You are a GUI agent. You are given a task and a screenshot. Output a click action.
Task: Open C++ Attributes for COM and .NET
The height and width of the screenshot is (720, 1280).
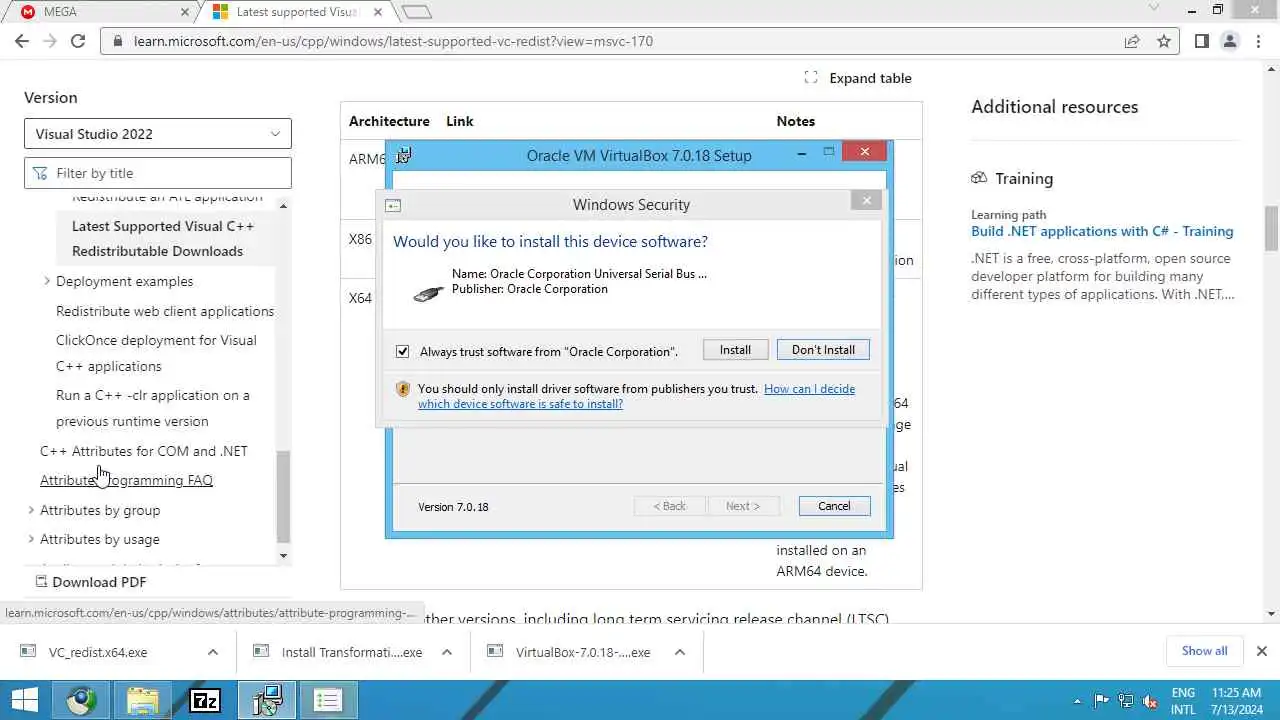coord(144,451)
